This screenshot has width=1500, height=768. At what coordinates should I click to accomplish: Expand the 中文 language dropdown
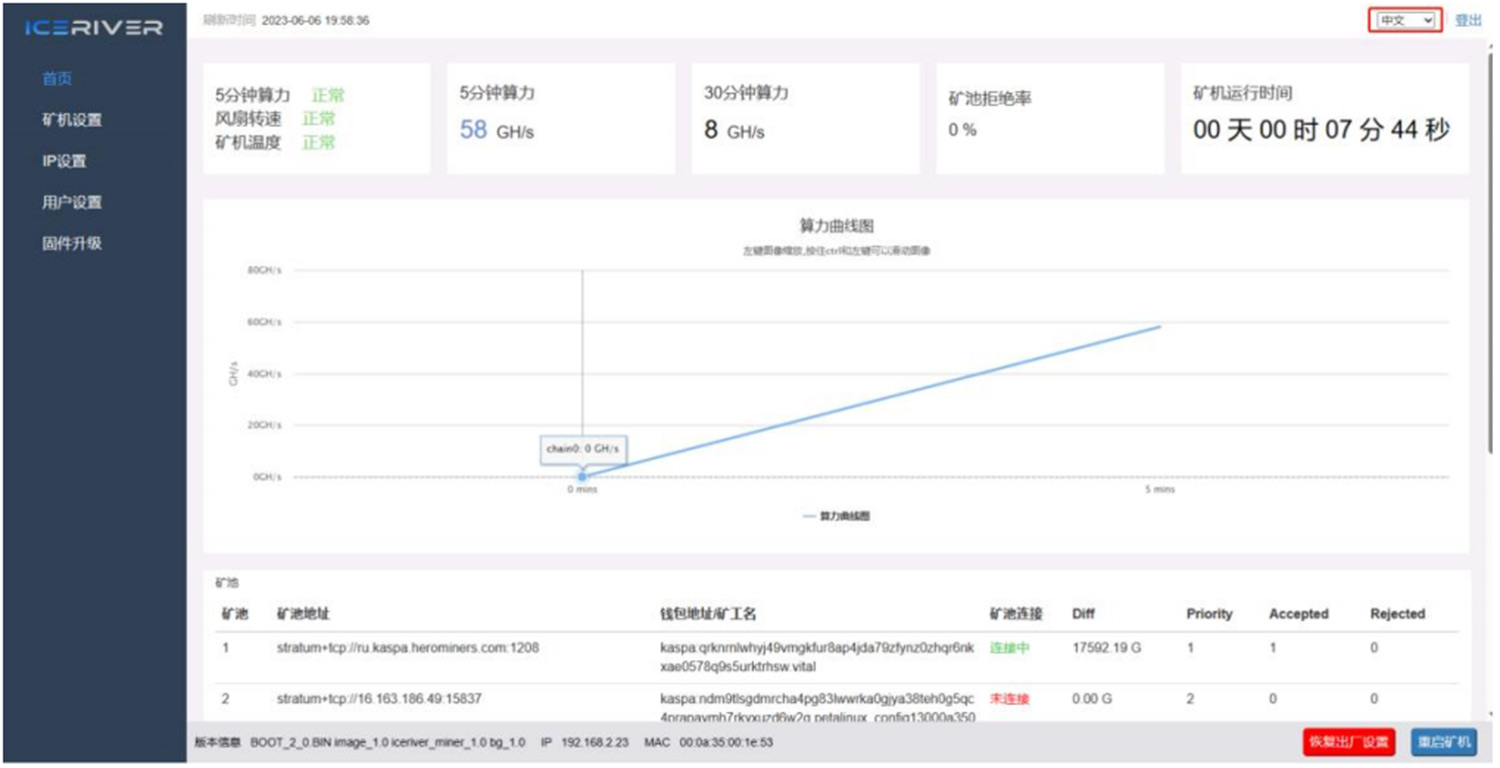(1405, 21)
